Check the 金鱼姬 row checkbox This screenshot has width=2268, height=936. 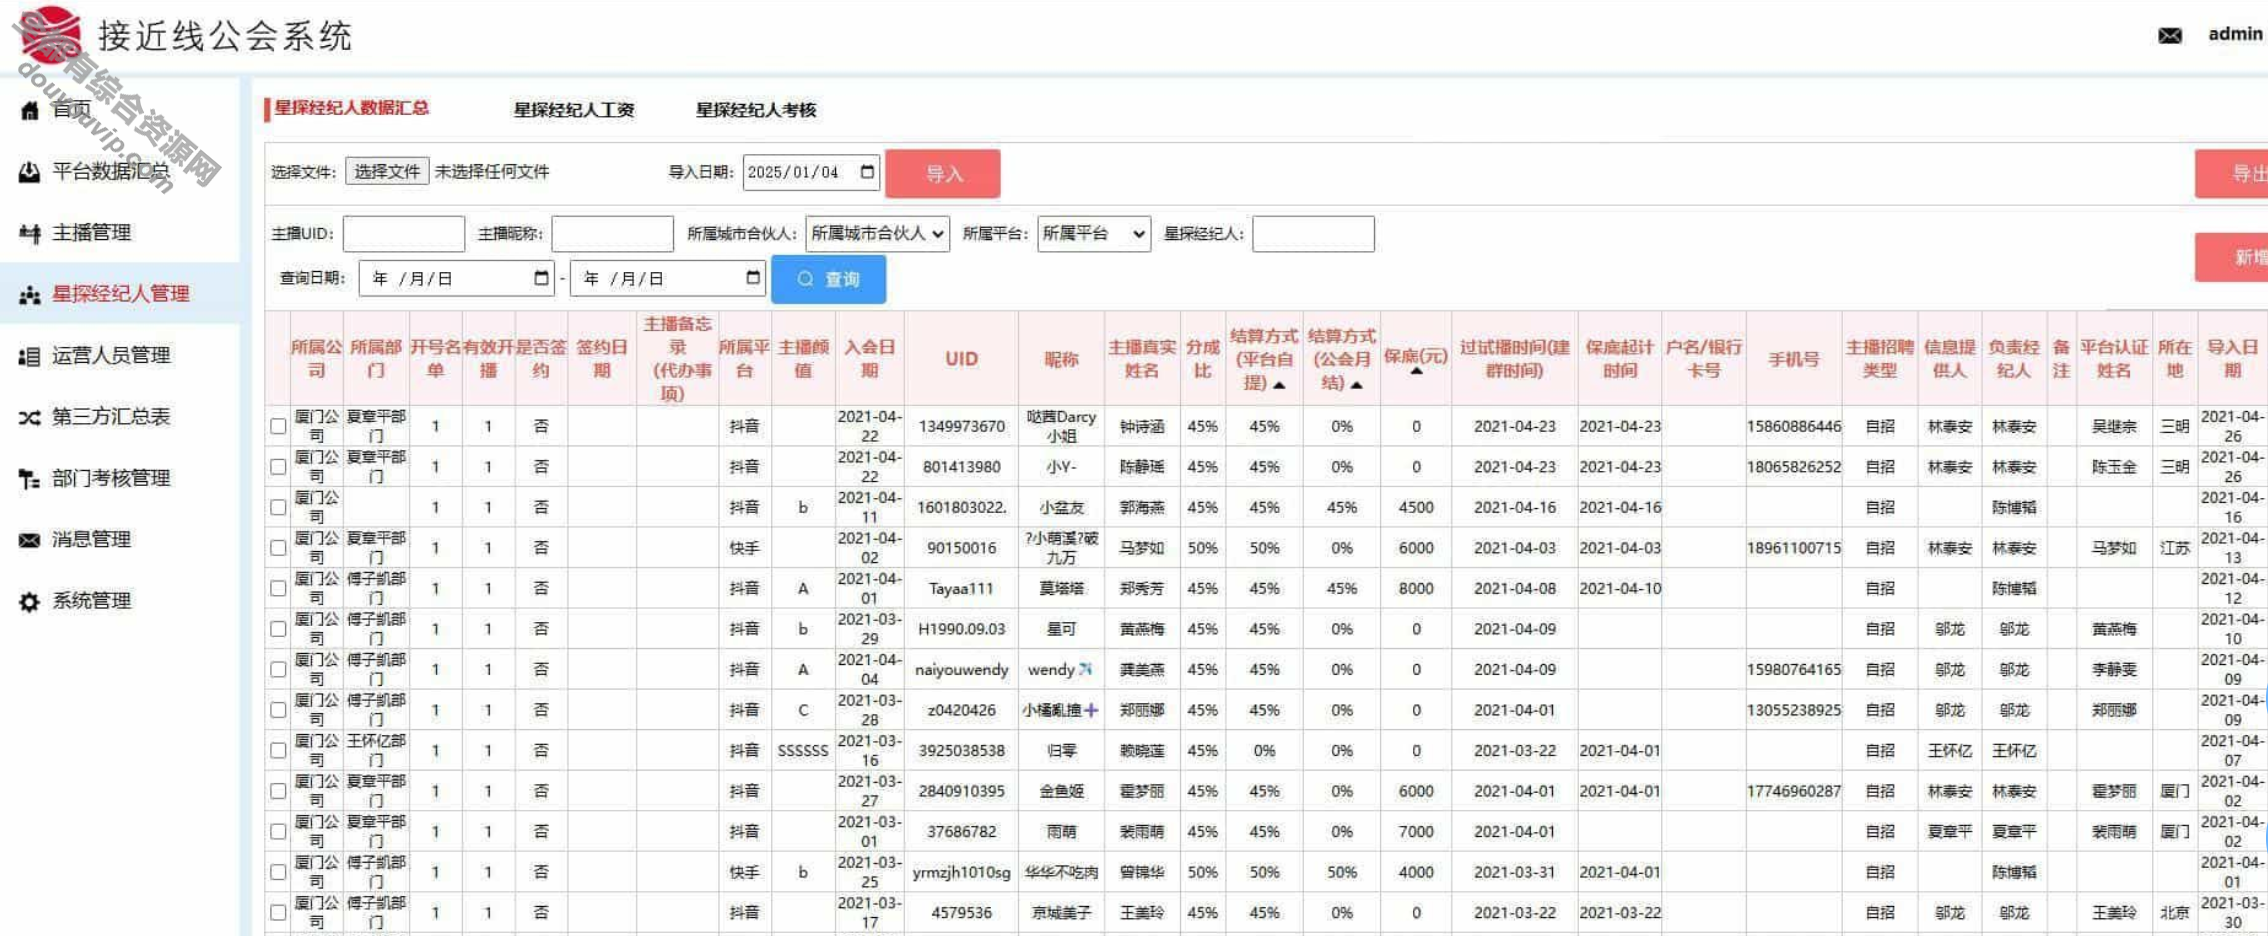coord(278,791)
